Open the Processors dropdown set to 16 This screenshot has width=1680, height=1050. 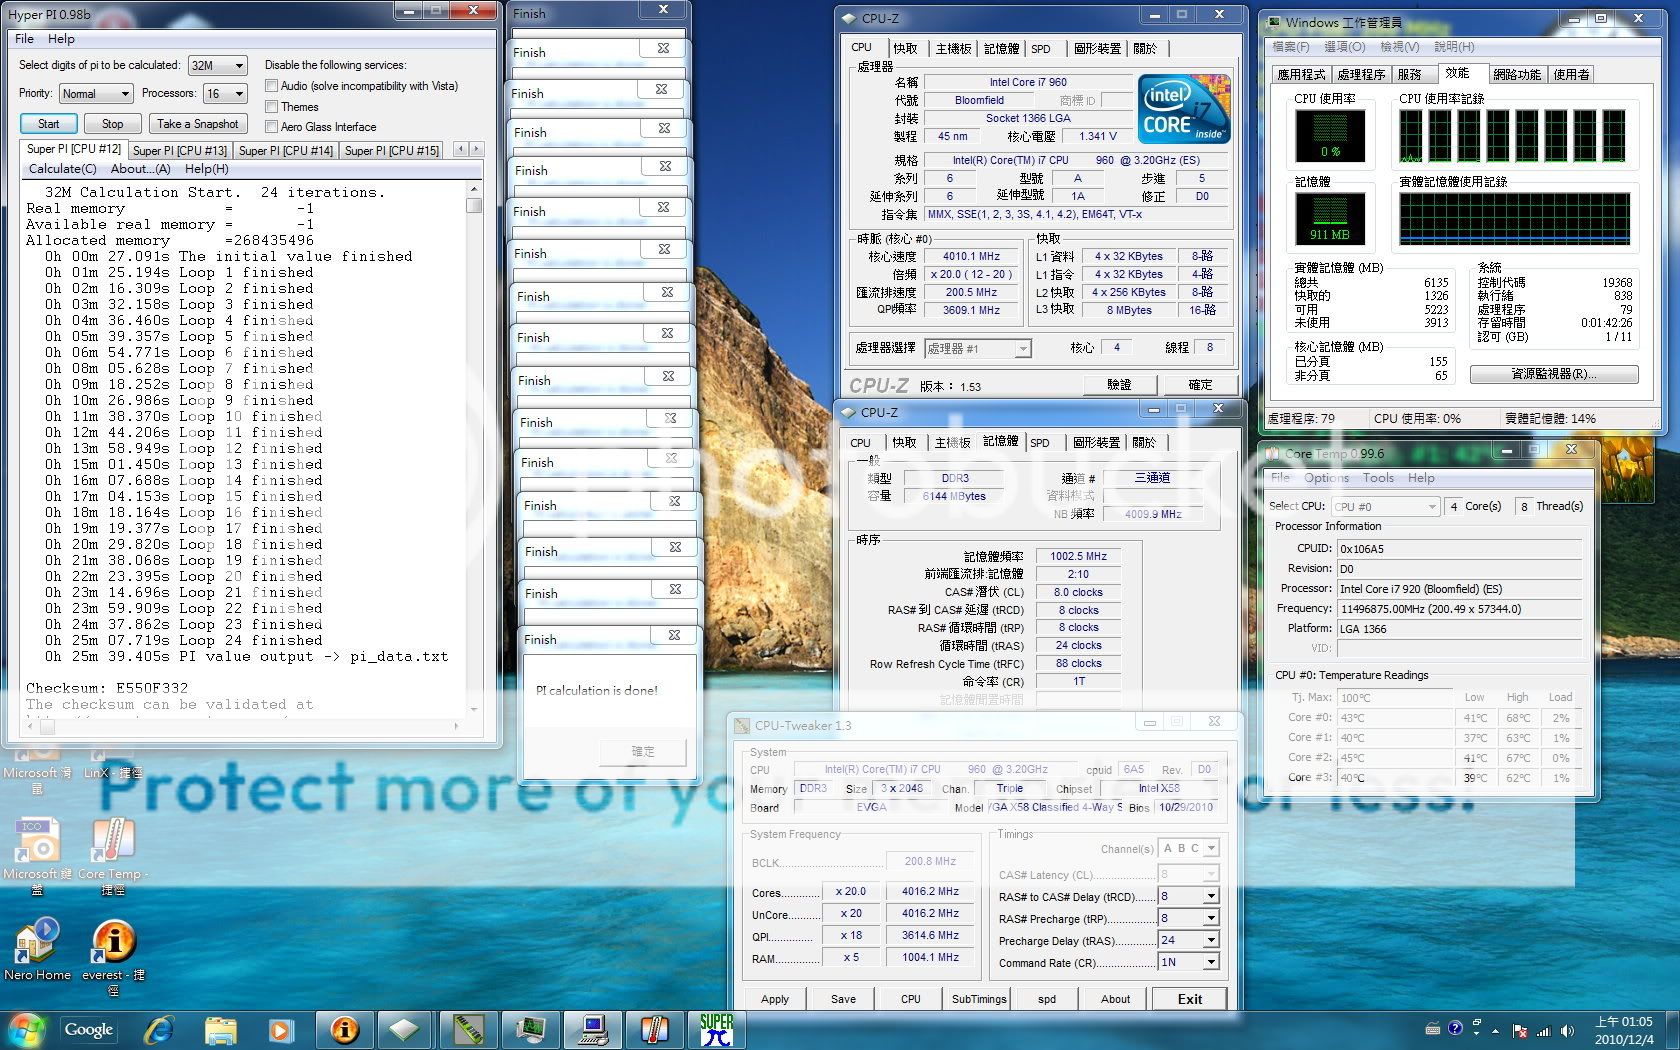point(225,93)
